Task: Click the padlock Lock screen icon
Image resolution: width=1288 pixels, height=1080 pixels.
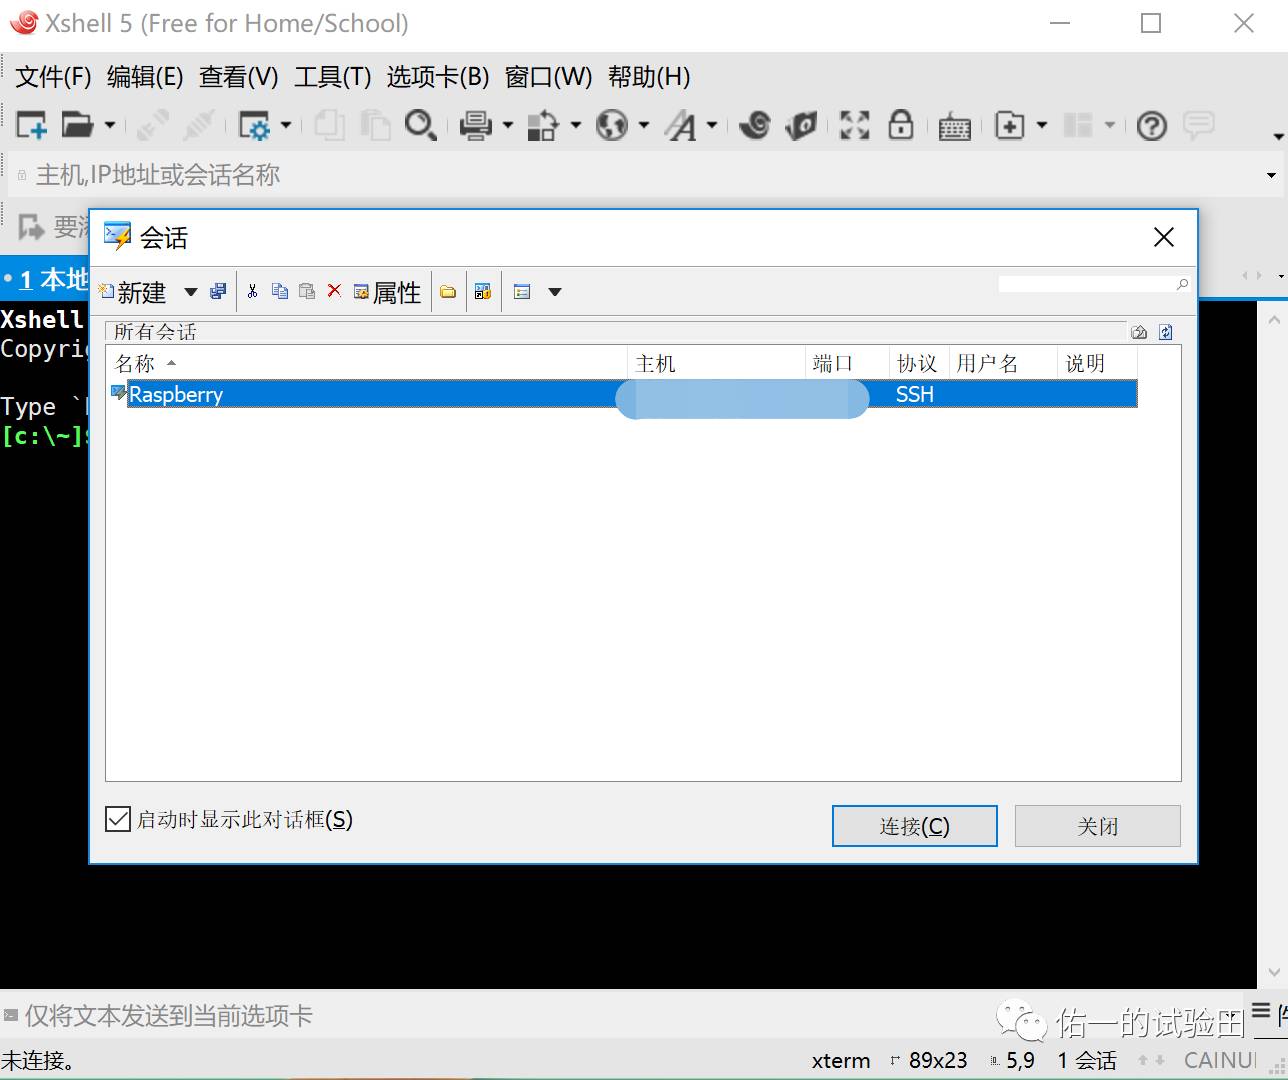Action: pos(901,125)
